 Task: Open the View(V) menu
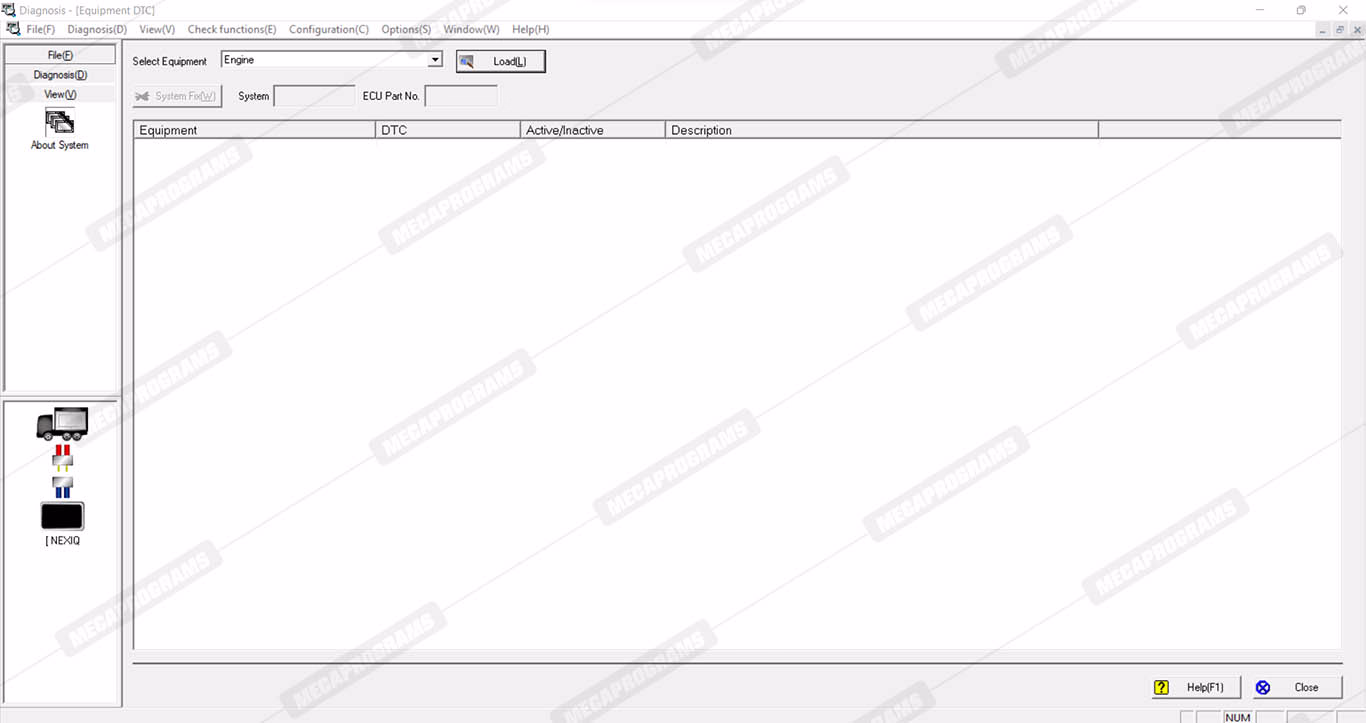click(157, 30)
